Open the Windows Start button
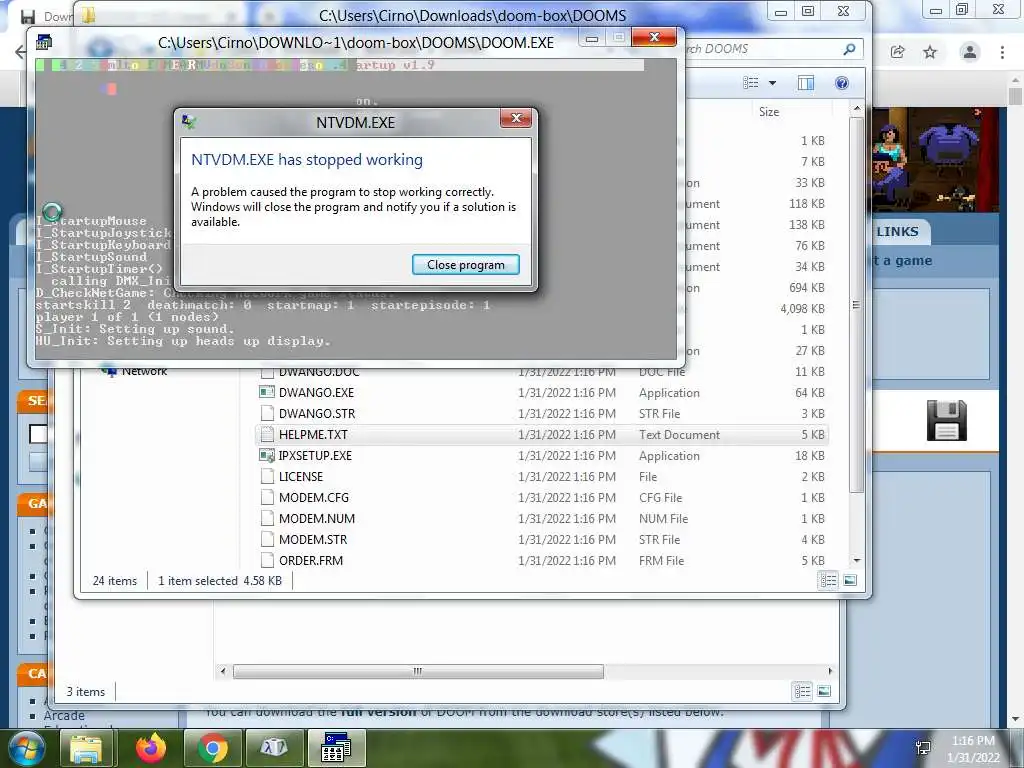Viewport: 1024px width, 768px height. (x=25, y=748)
